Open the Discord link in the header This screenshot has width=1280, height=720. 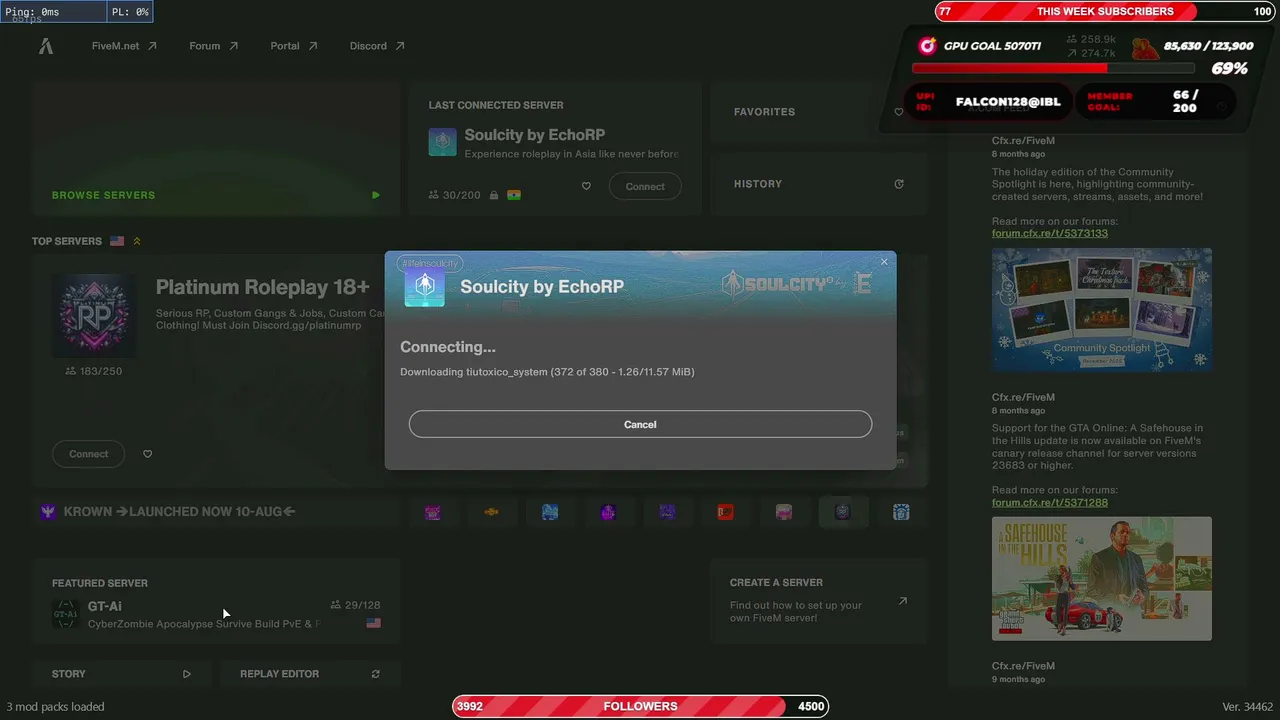click(x=377, y=46)
